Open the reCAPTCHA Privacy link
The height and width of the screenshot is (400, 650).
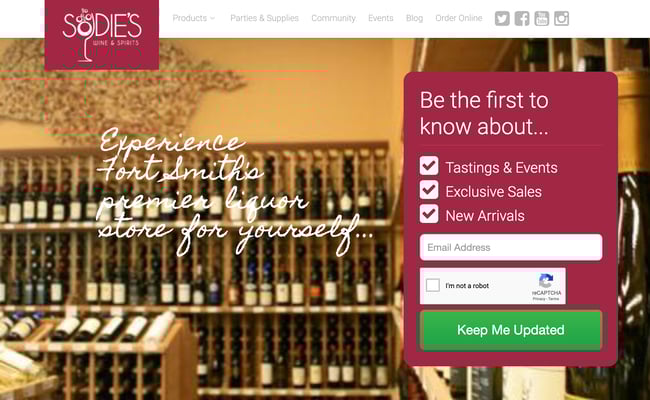pos(539,298)
